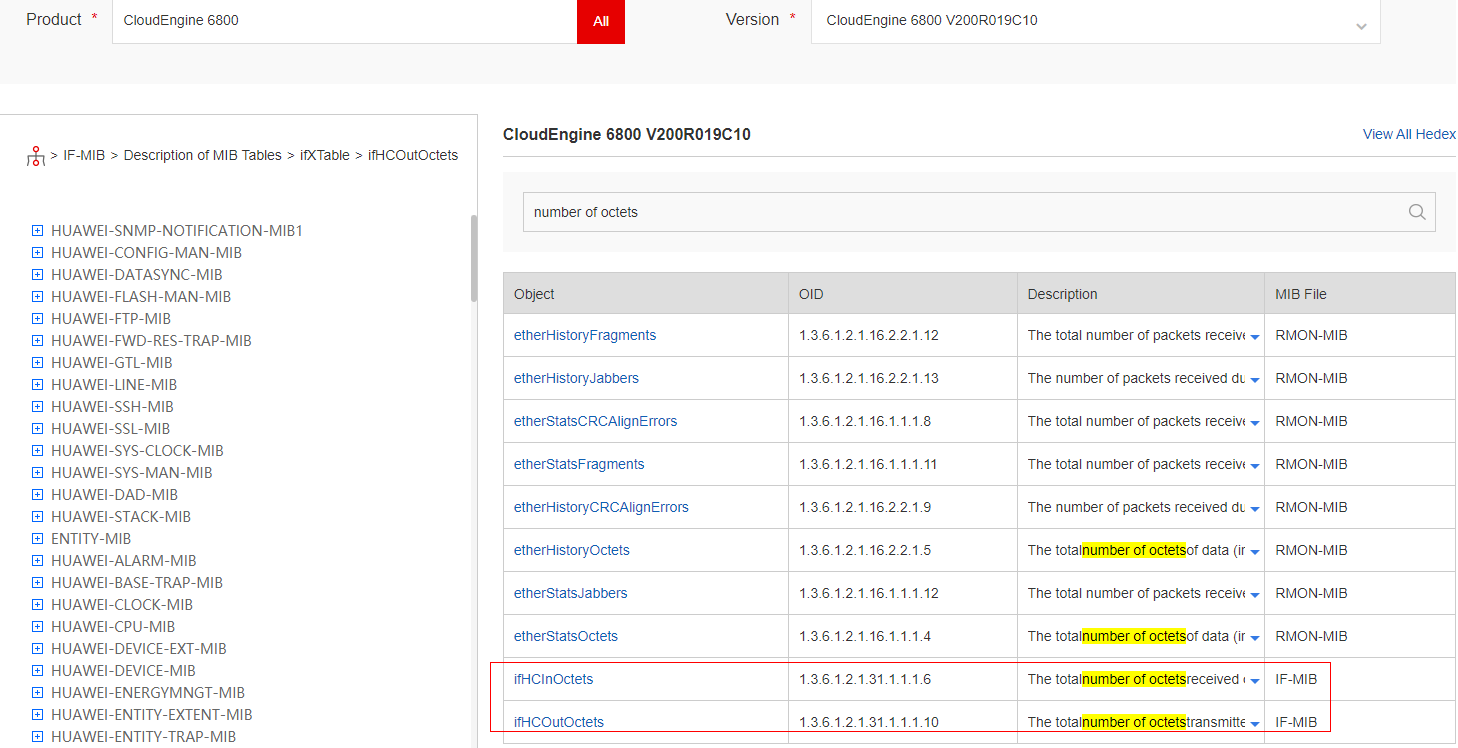Open ifHCOutOctets object link
The width and height of the screenshot is (1458, 748).
coord(559,722)
